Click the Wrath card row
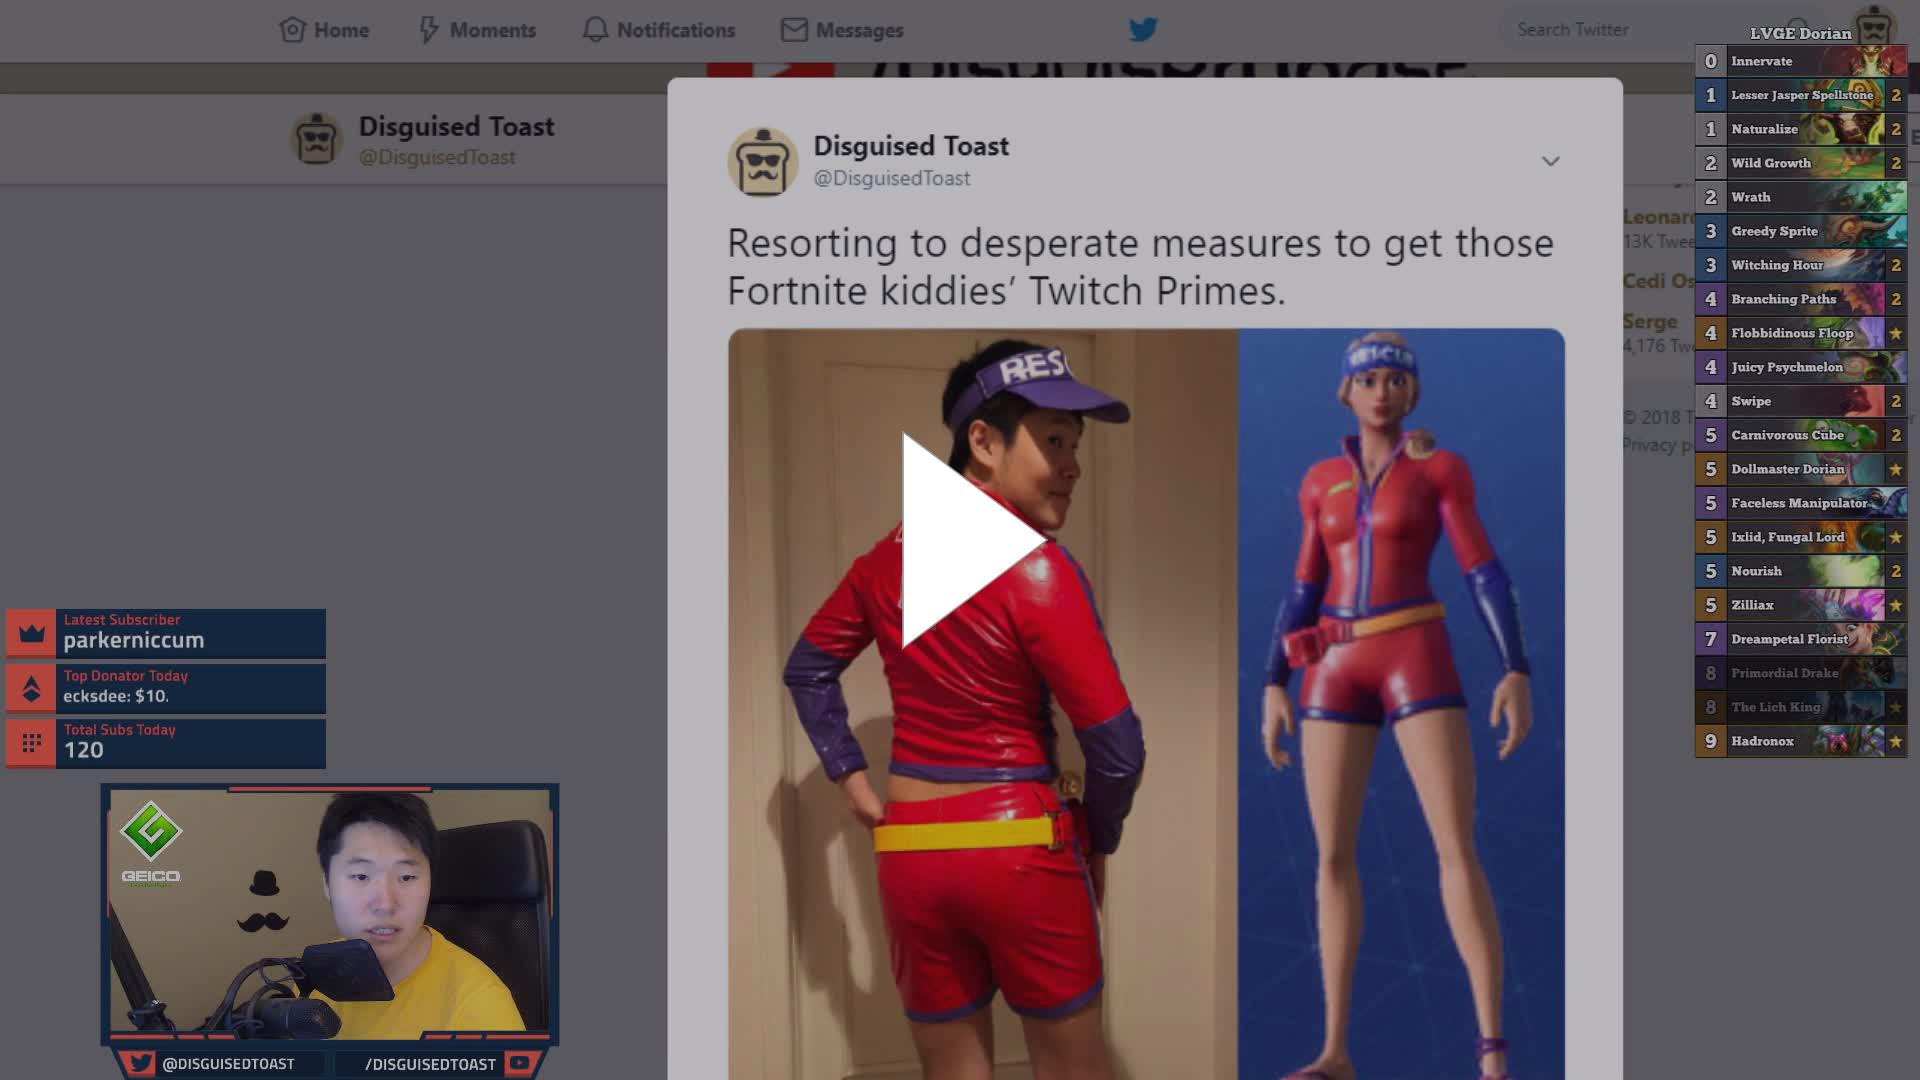1920x1080 pixels. 1801,197
